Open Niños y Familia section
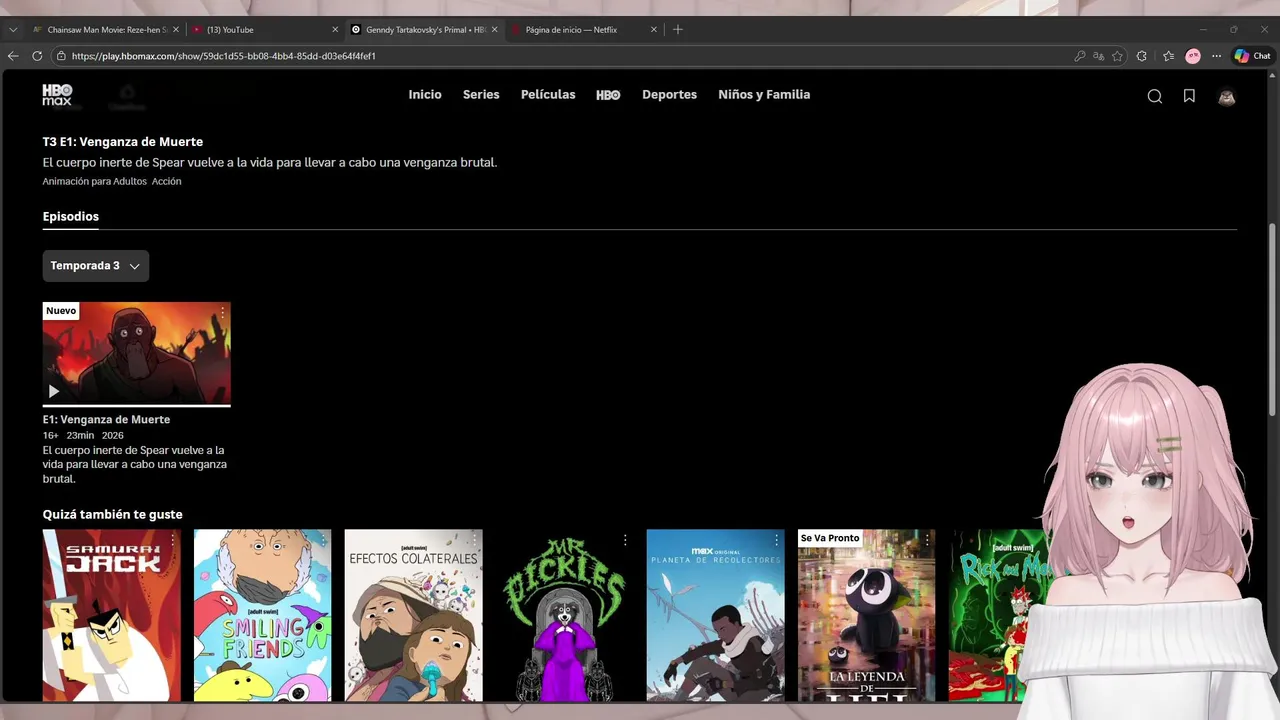Image resolution: width=1280 pixels, height=720 pixels. (x=764, y=95)
